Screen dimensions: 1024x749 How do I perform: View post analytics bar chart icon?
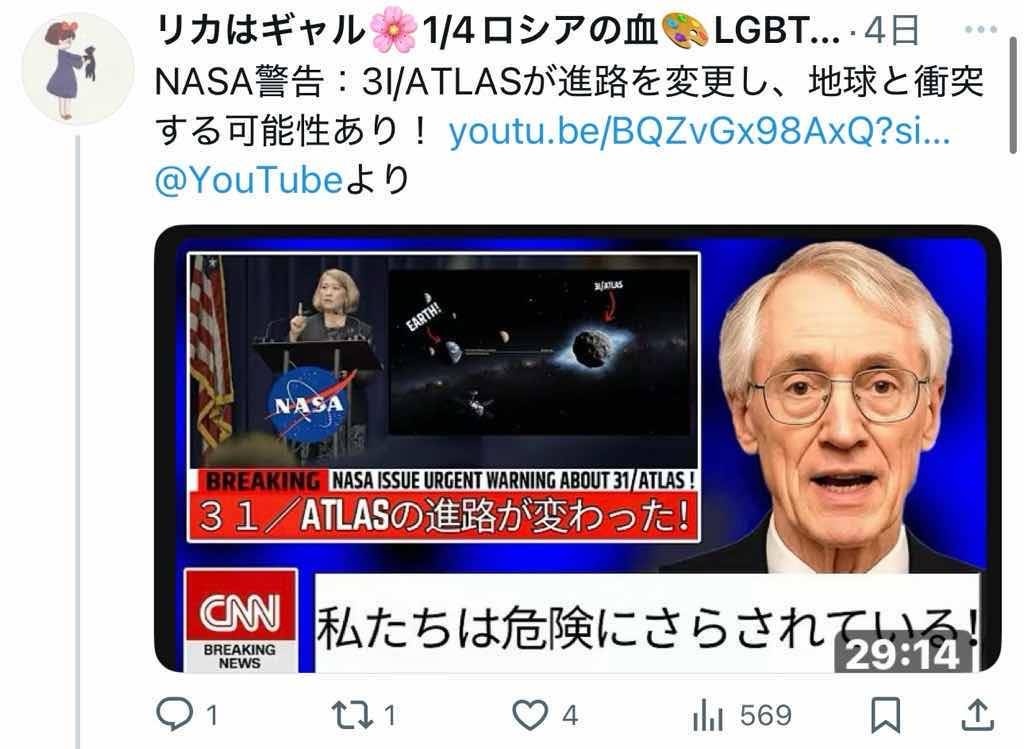point(708,715)
